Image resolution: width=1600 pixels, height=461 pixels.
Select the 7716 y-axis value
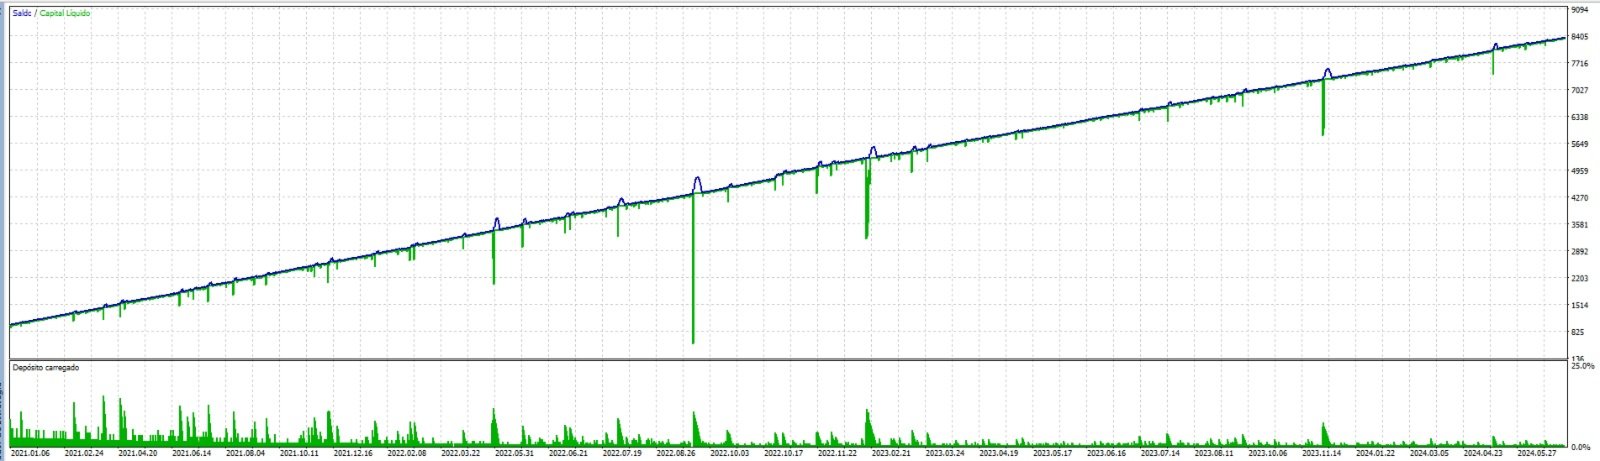pyautogui.click(x=1580, y=63)
